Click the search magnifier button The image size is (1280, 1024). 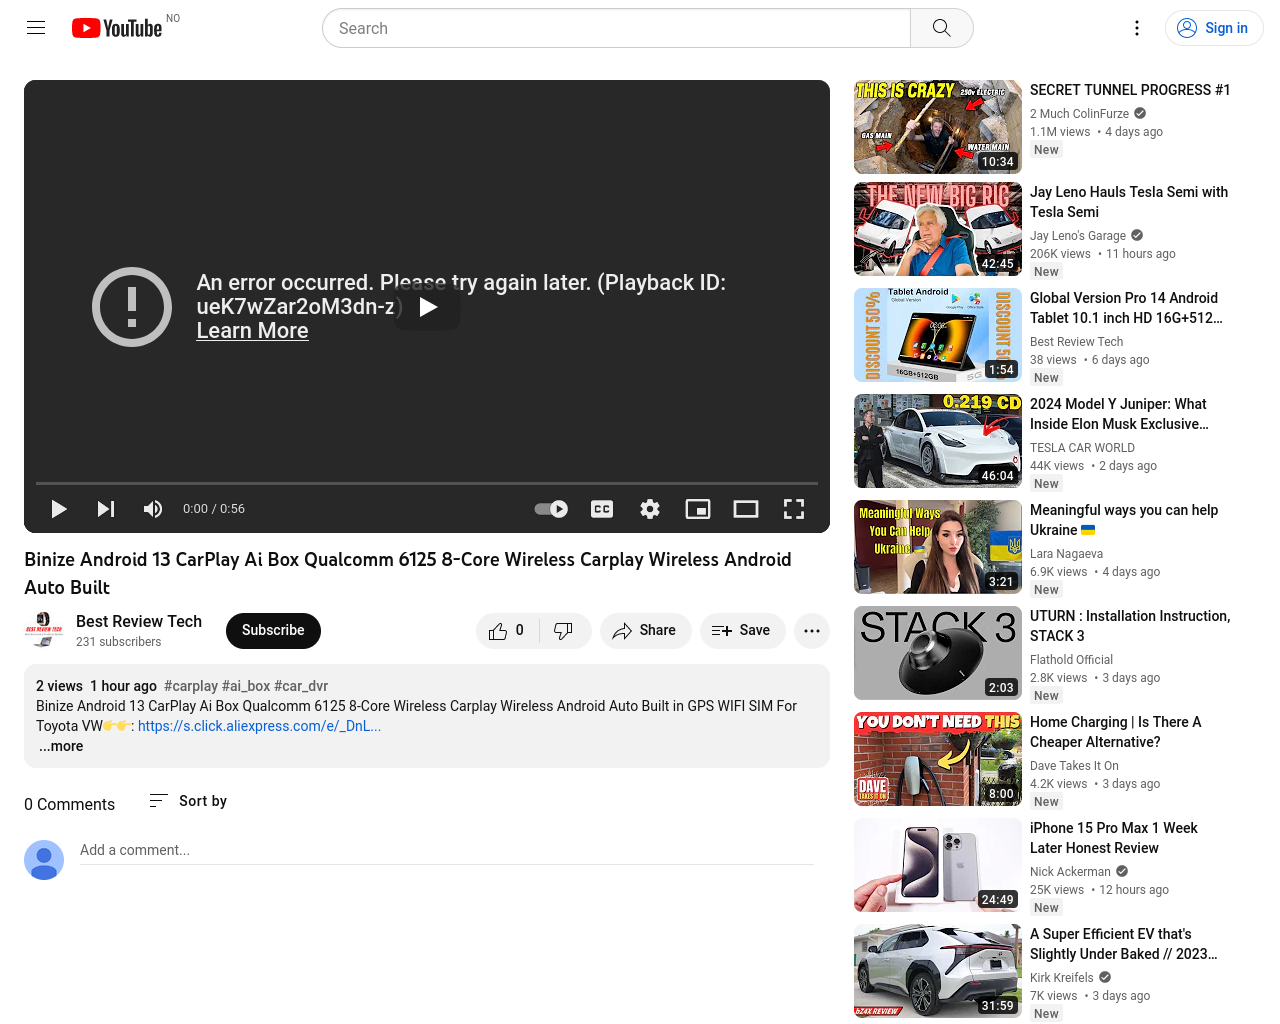pyautogui.click(x=941, y=28)
